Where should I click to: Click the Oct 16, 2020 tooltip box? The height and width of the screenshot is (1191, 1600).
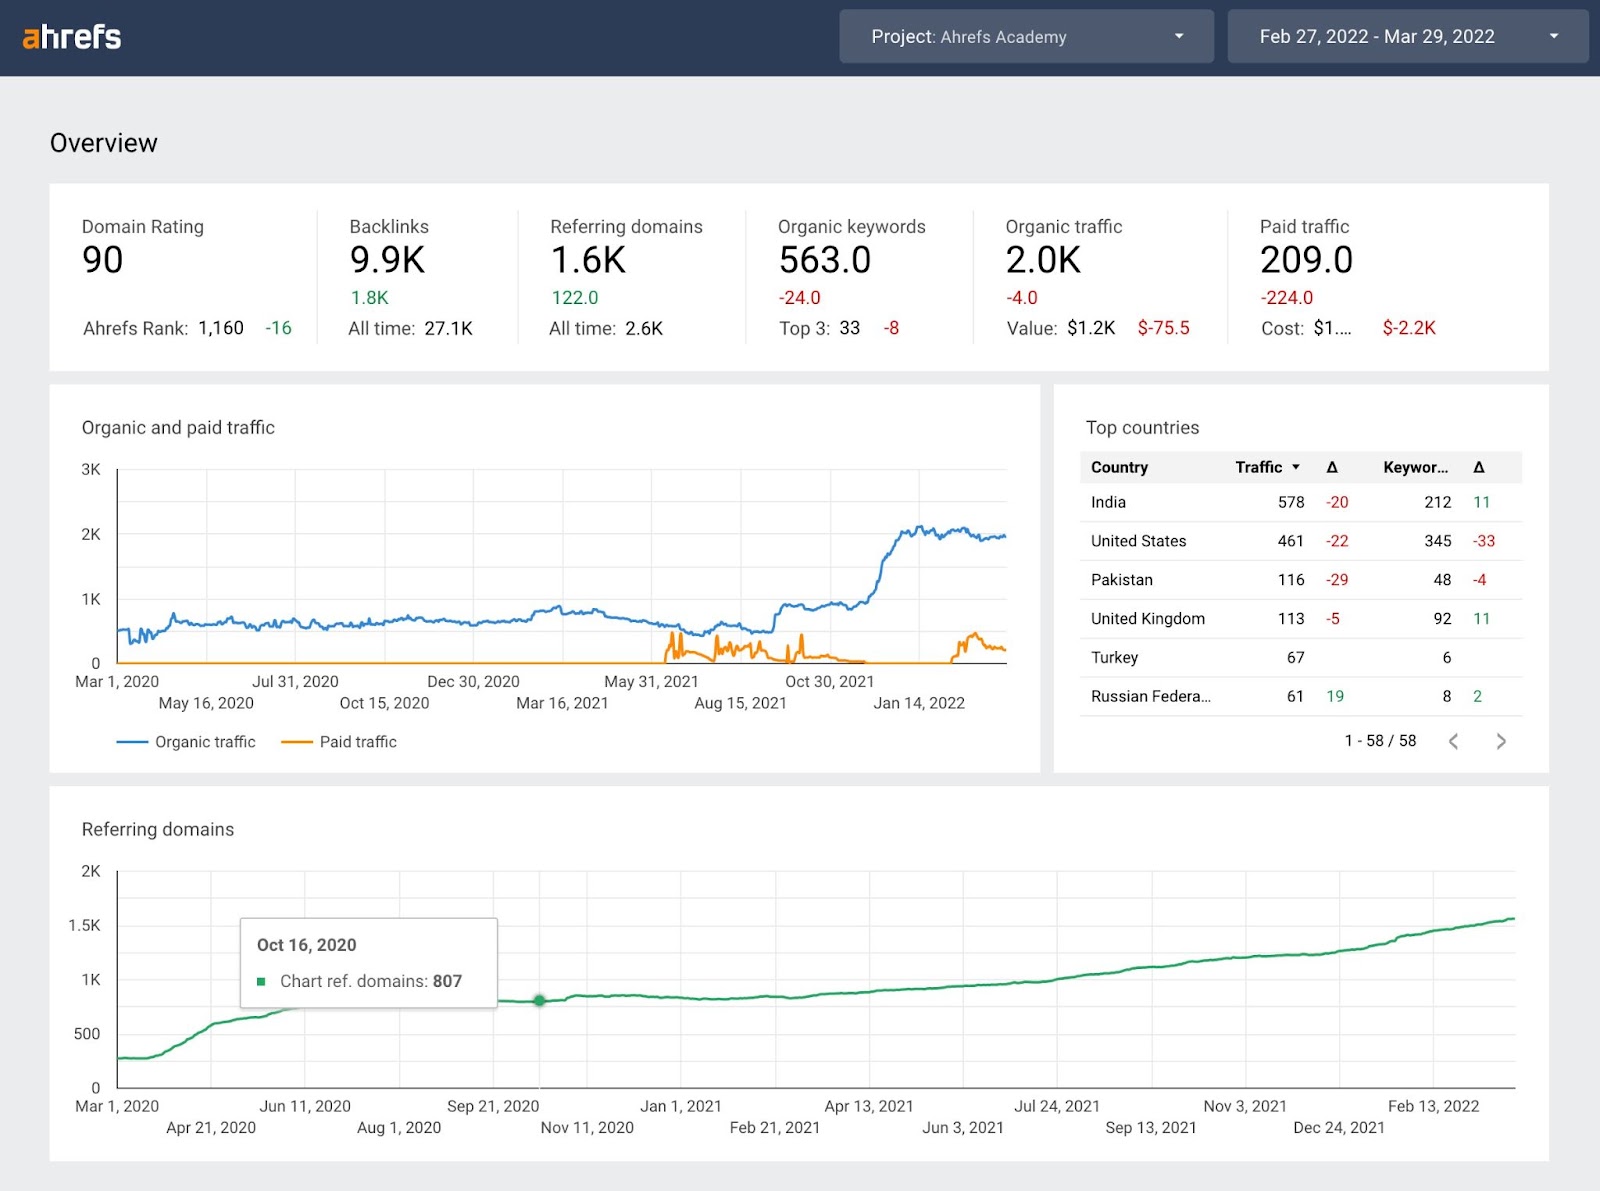(x=368, y=963)
